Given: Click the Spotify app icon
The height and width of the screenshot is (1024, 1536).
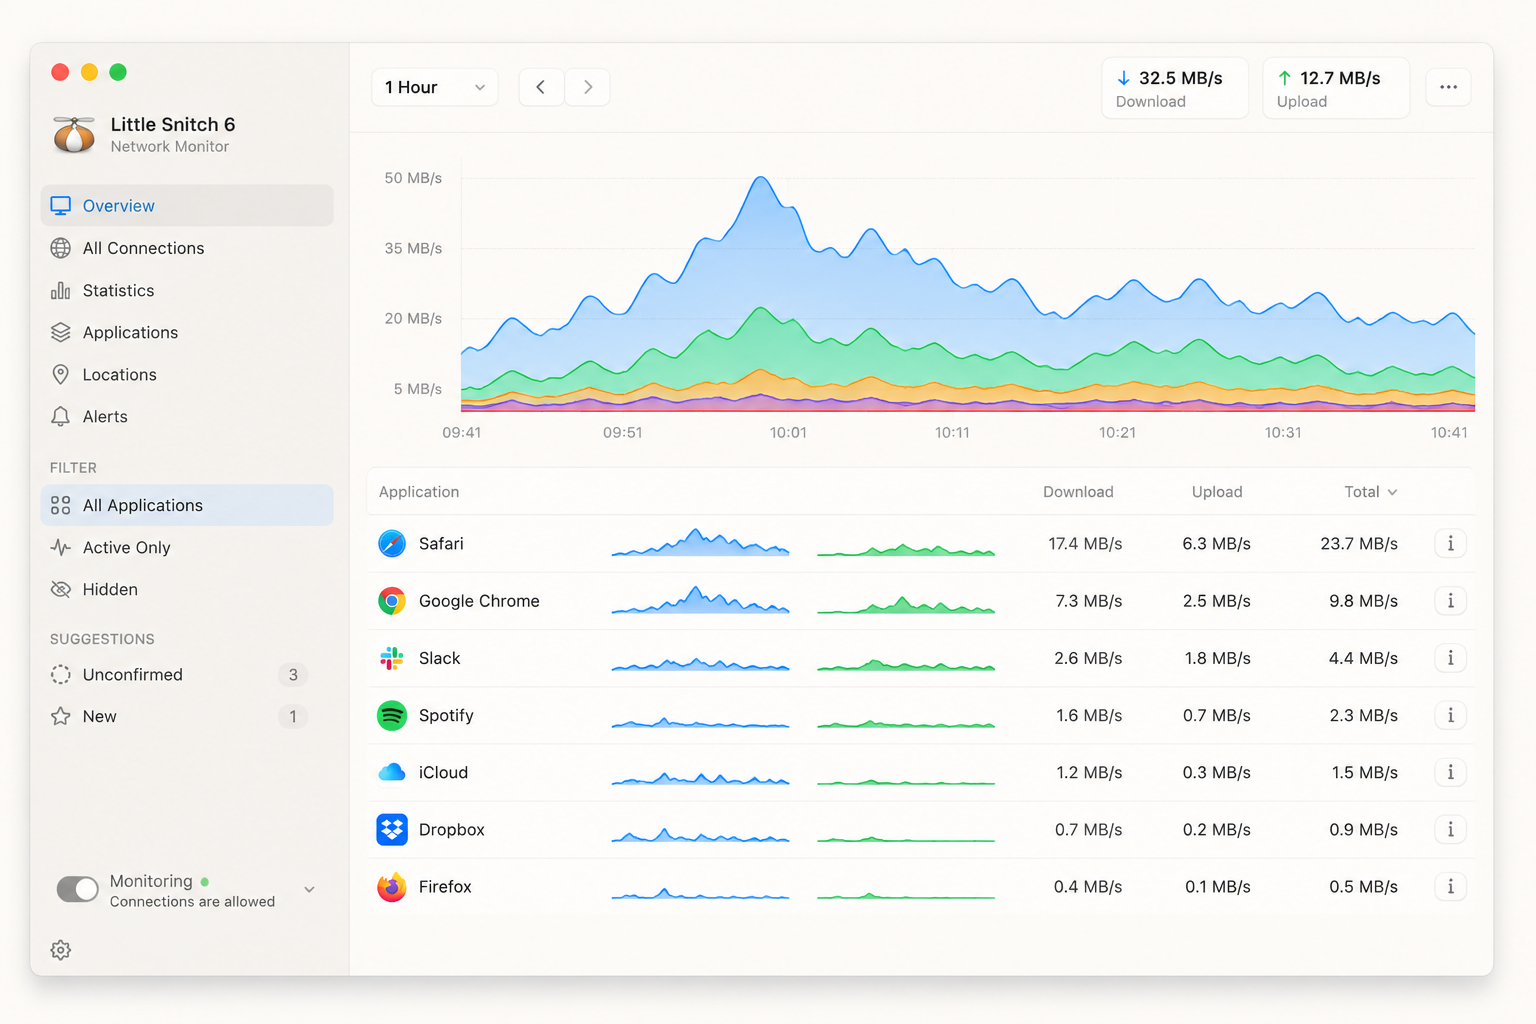Looking at the screenshot, I should click(392, 715).
